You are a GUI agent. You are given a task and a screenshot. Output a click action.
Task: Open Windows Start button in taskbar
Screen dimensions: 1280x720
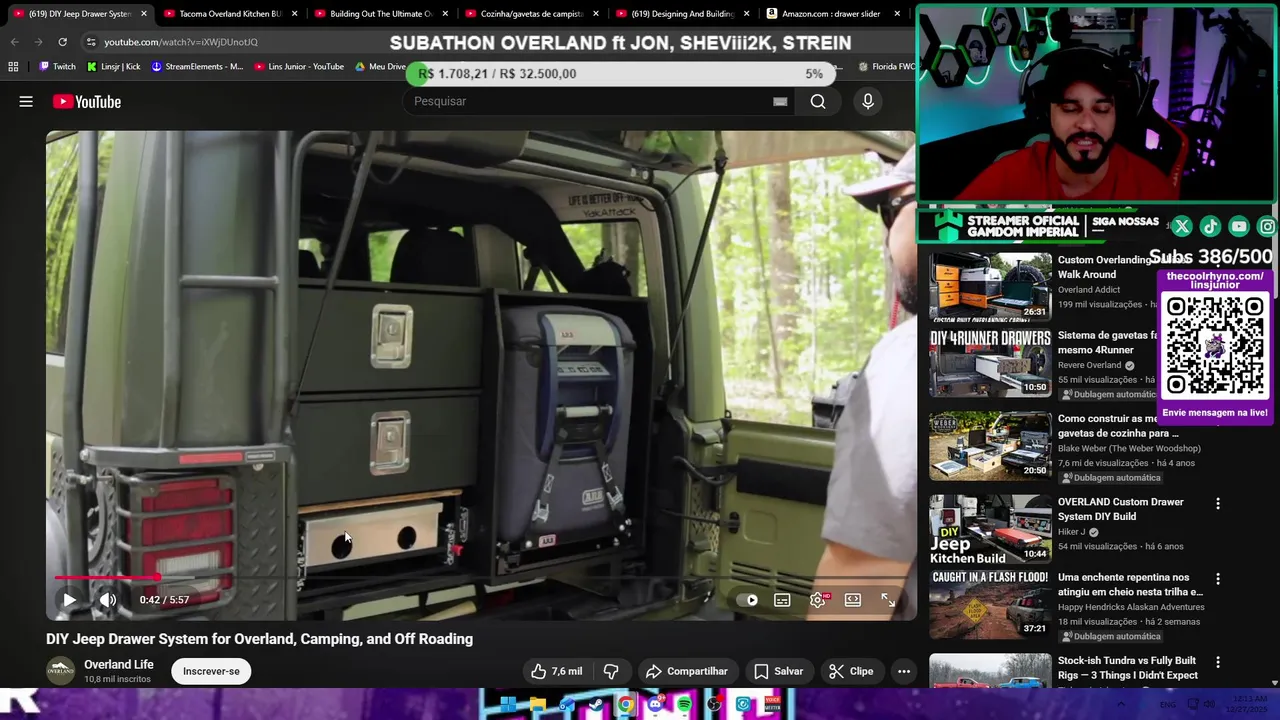coord(509,705)
